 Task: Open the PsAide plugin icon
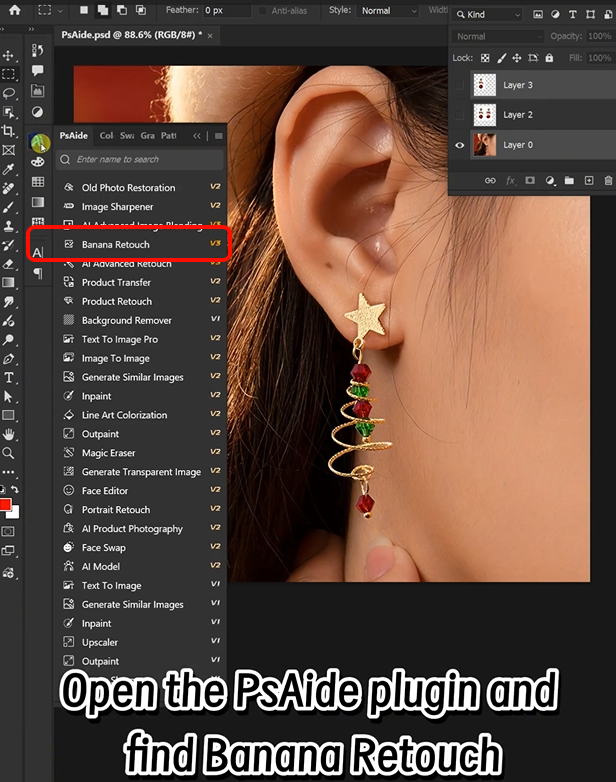click(40, 144)
